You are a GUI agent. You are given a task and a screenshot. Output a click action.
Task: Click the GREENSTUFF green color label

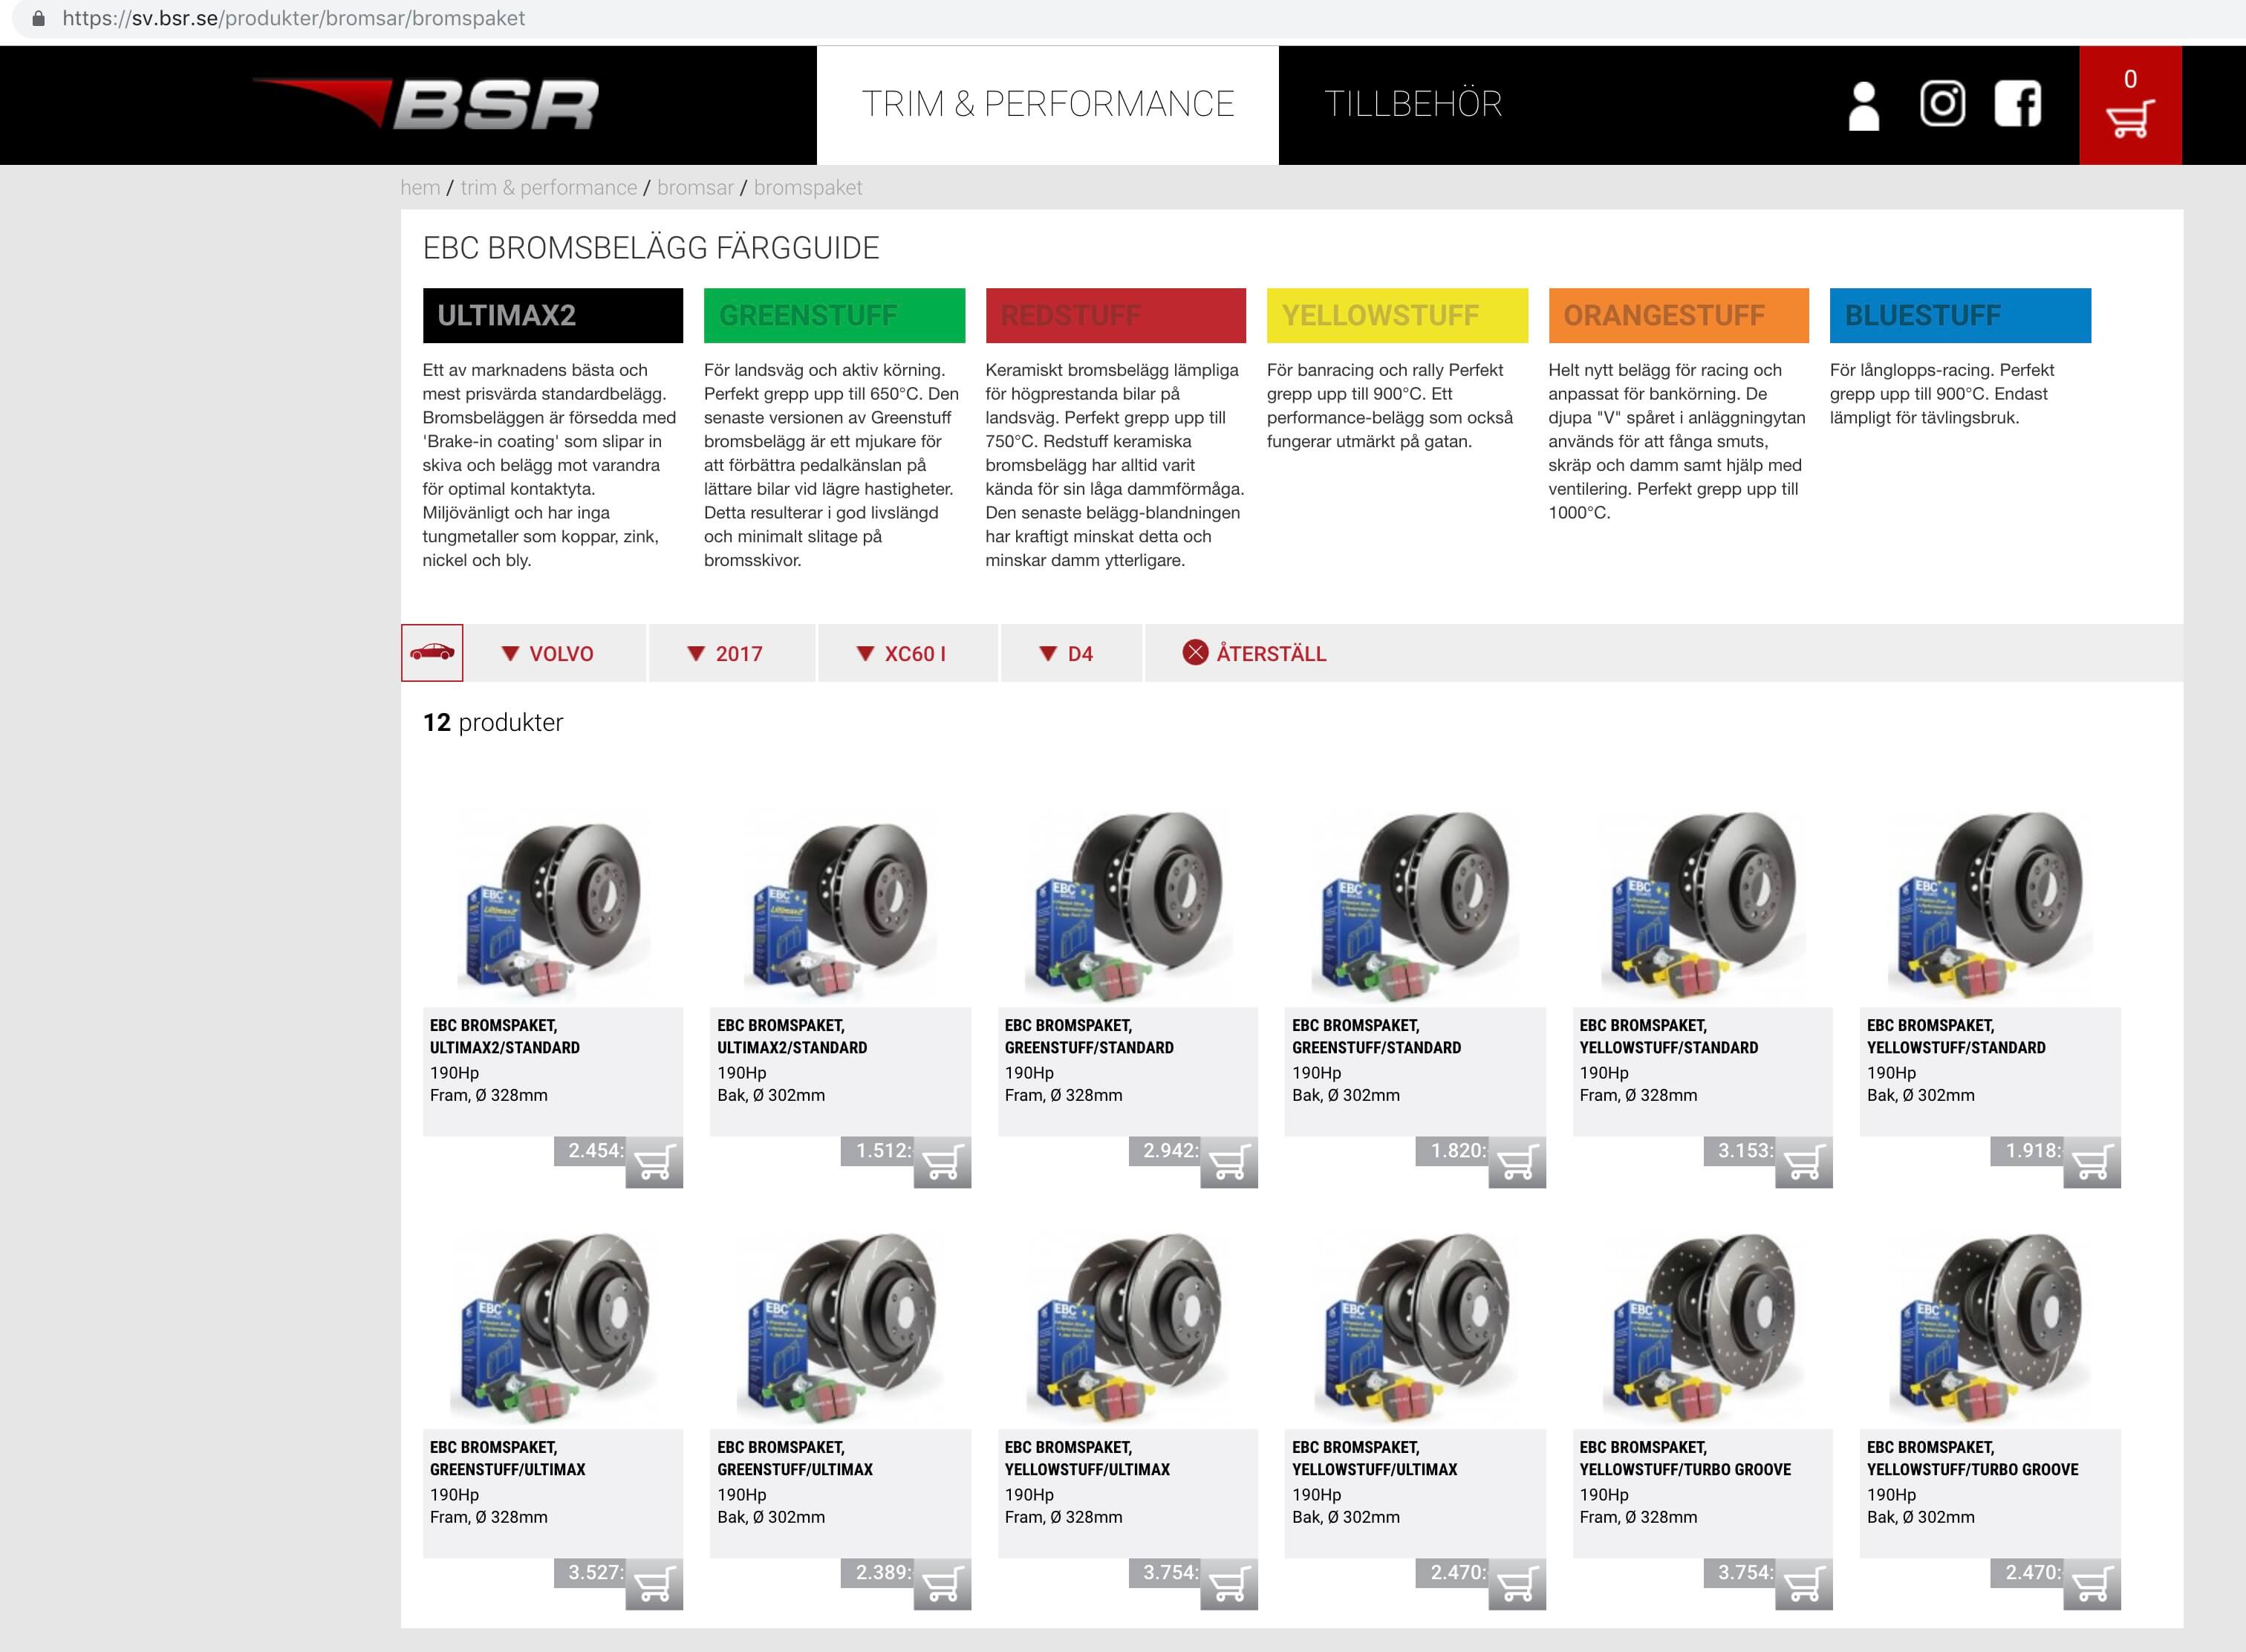(834, 315)
